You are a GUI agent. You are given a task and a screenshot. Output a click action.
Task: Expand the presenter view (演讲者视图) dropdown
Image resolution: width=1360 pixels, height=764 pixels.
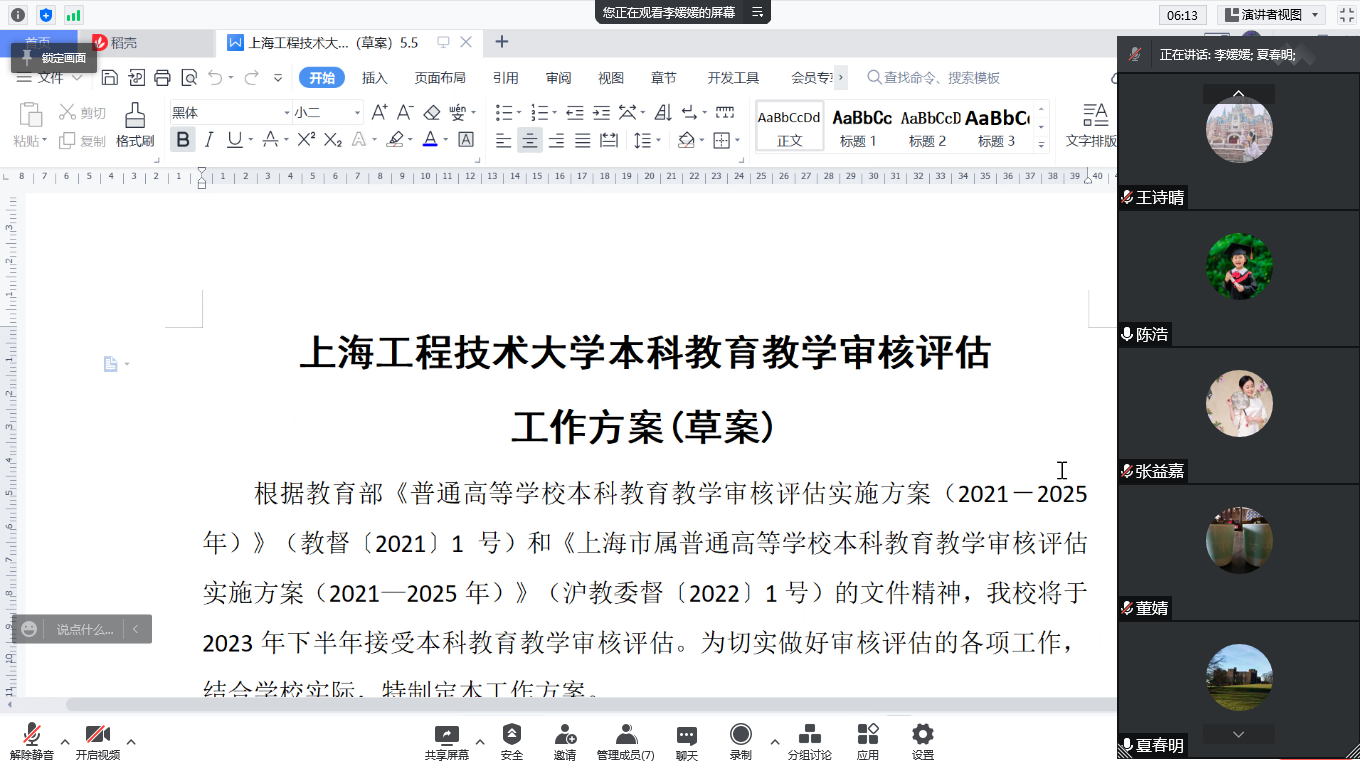(1315, 15)
